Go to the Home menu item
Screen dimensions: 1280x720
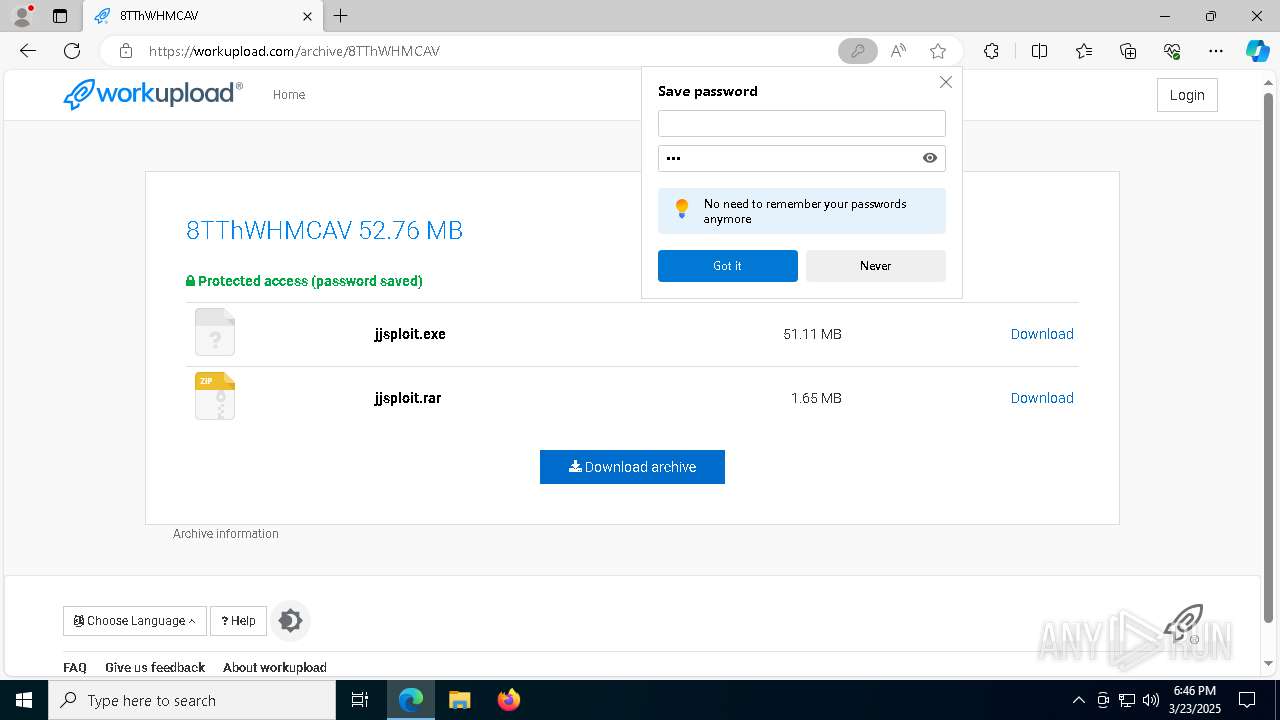(x=289, y=95)
